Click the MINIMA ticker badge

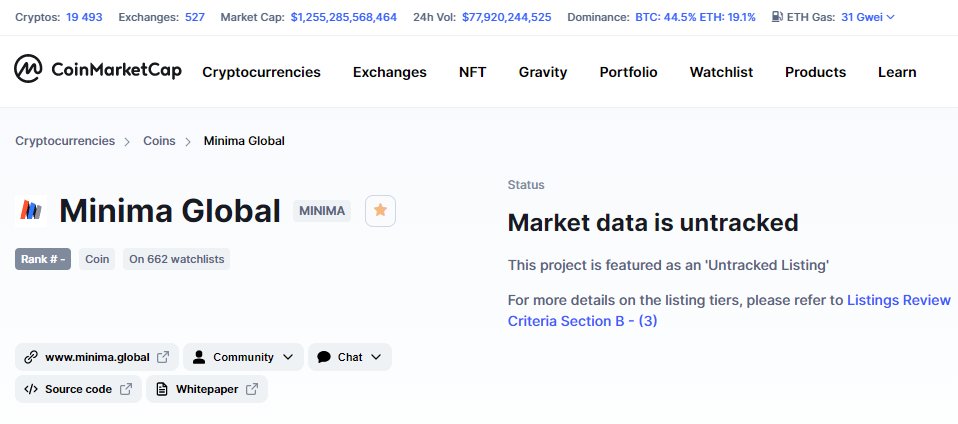[322, 211]
